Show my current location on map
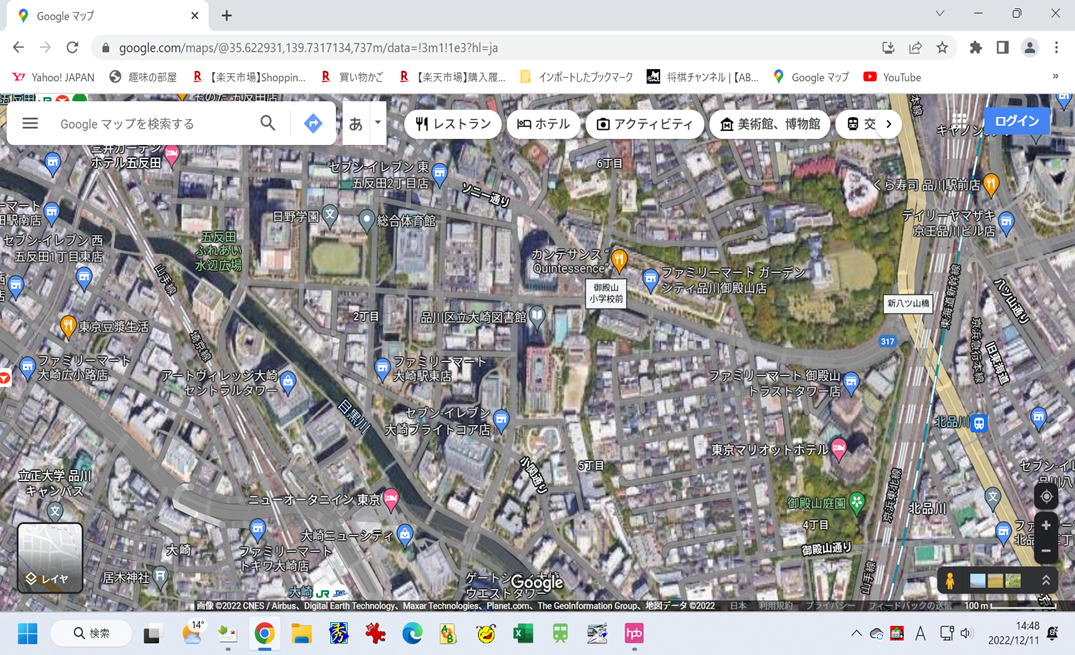Image resolution: width=1075 pixels, height=655 pixels. (1046, 496)
